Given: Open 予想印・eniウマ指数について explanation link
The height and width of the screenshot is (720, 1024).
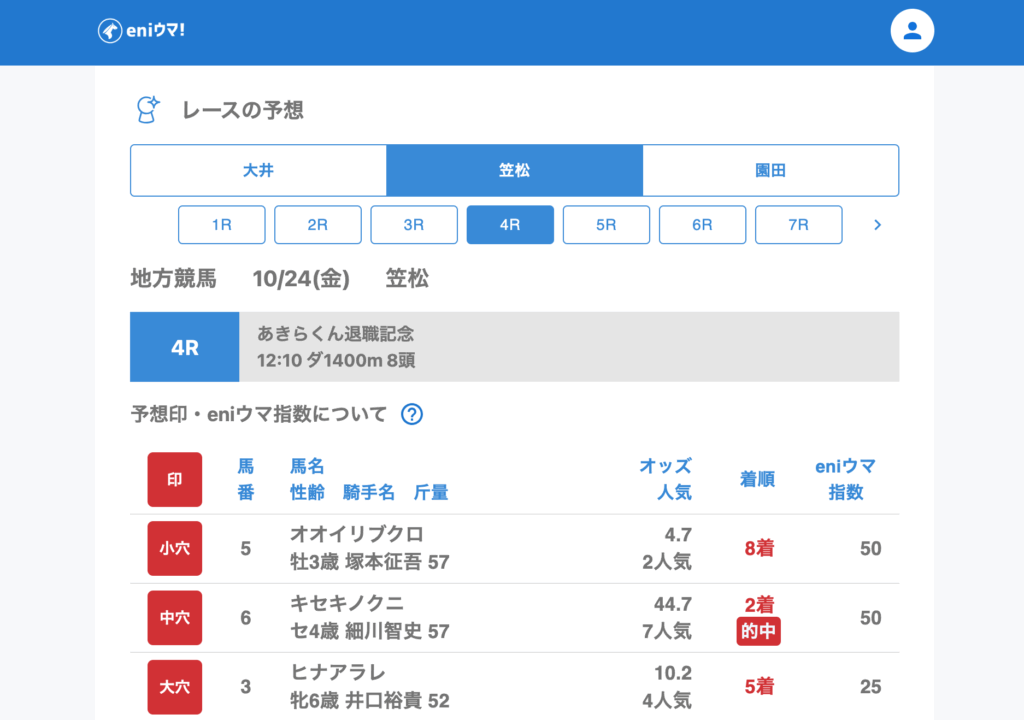Looking at the screenshot, I should pos(258,414).
